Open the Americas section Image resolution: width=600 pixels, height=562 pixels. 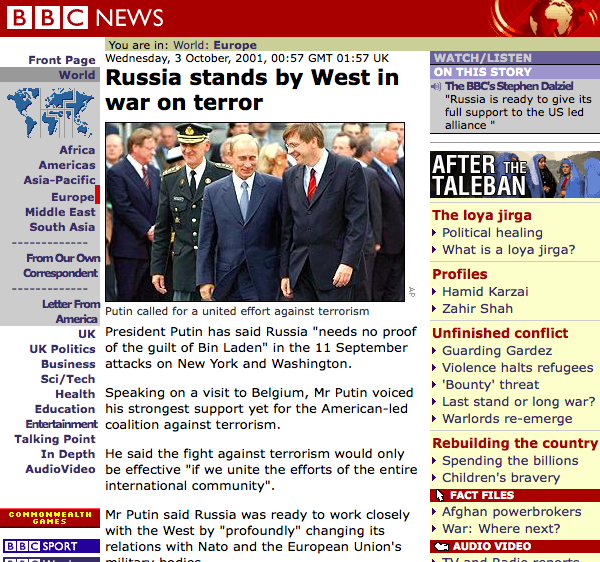[67, 165]
